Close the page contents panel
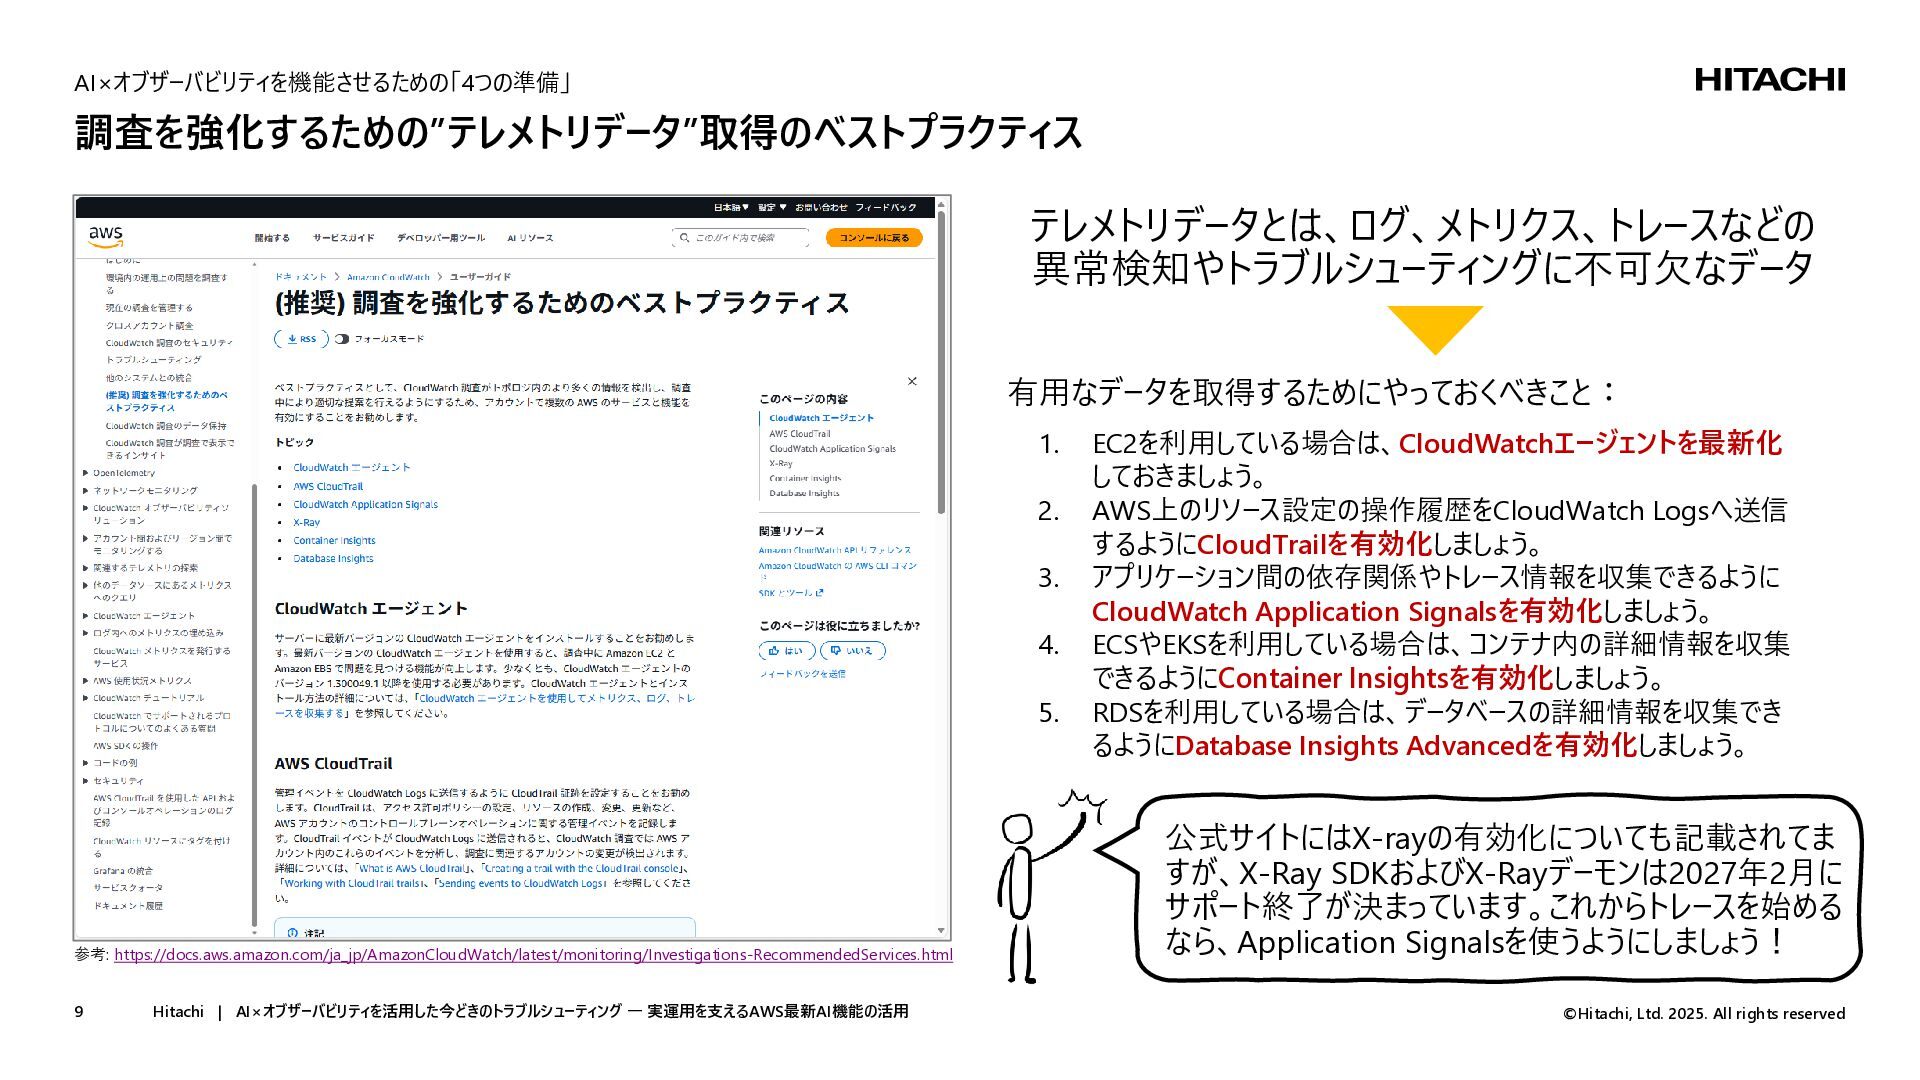The image size is (1920, 1080). click(911, 381)
